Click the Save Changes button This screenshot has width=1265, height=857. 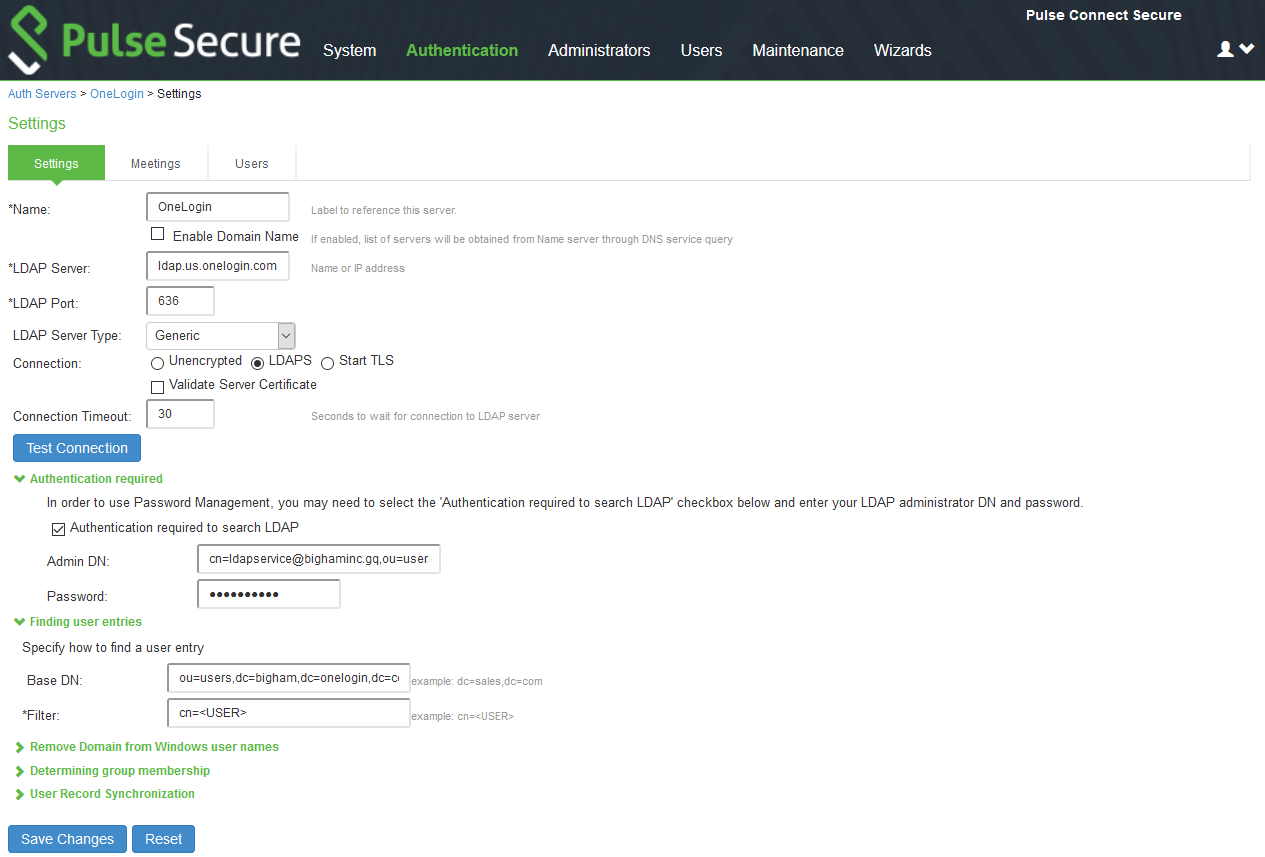tap(68, 839)
